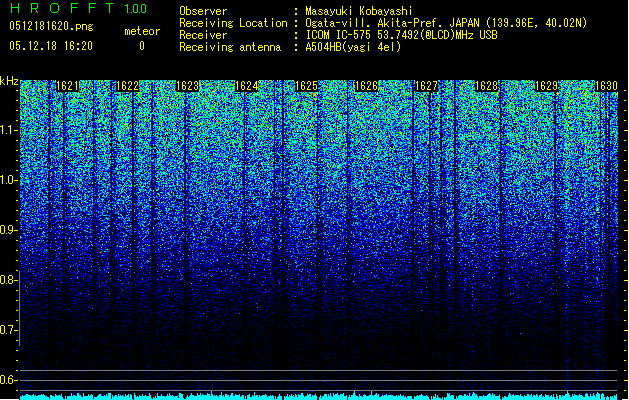
Task: Click the 1622 time marker label
Action: coord(128,86)
